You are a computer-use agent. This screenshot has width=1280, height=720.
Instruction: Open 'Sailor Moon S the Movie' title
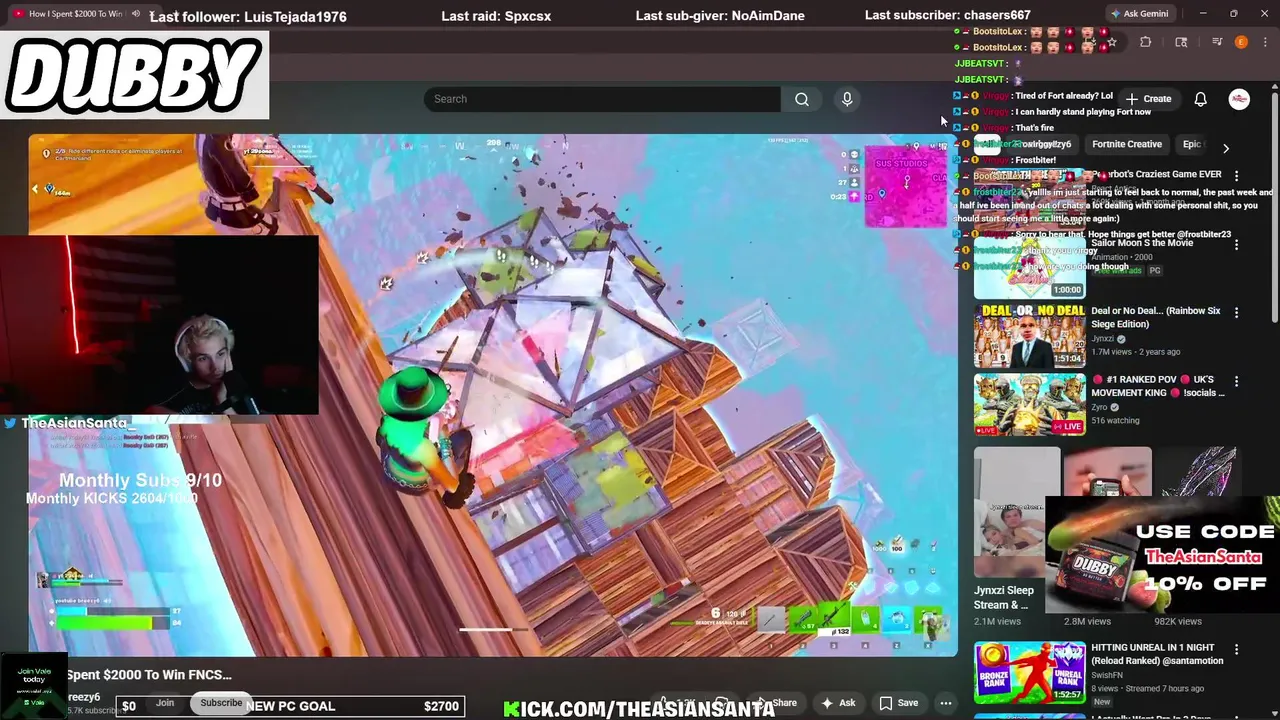pyautogui.click(x=1142, y=243)
